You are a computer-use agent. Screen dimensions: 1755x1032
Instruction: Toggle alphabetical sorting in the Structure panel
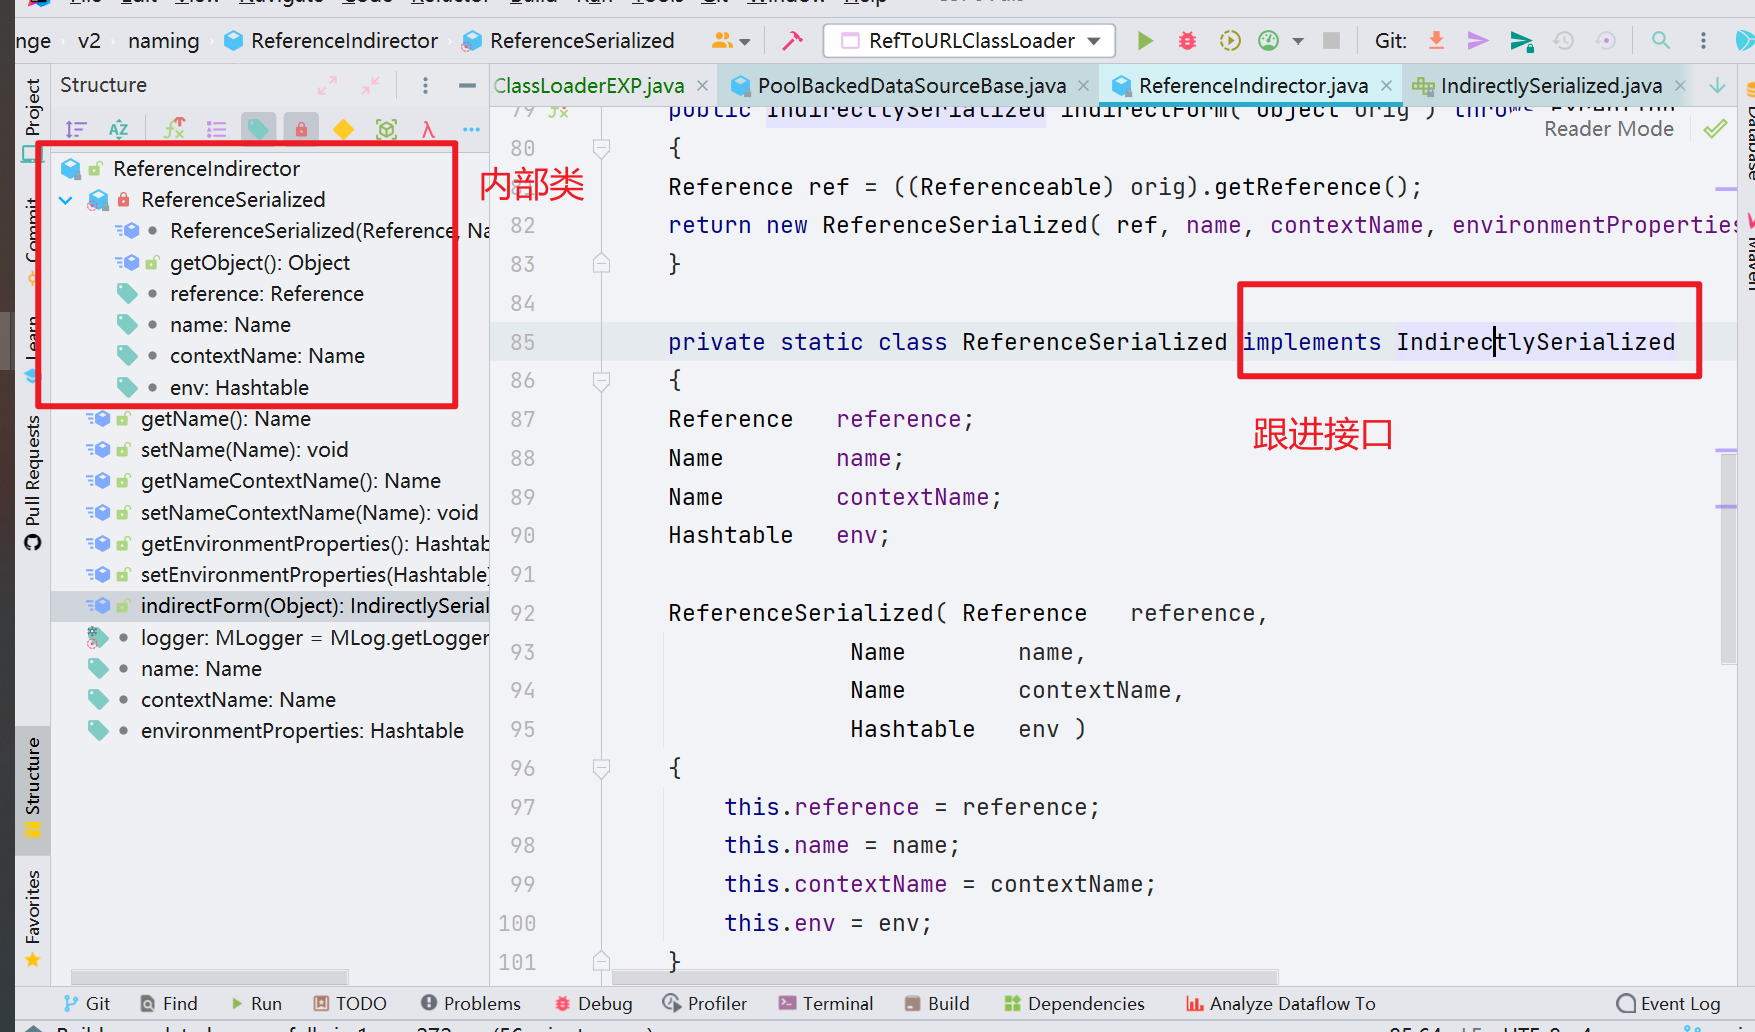[x=119, y=128]
